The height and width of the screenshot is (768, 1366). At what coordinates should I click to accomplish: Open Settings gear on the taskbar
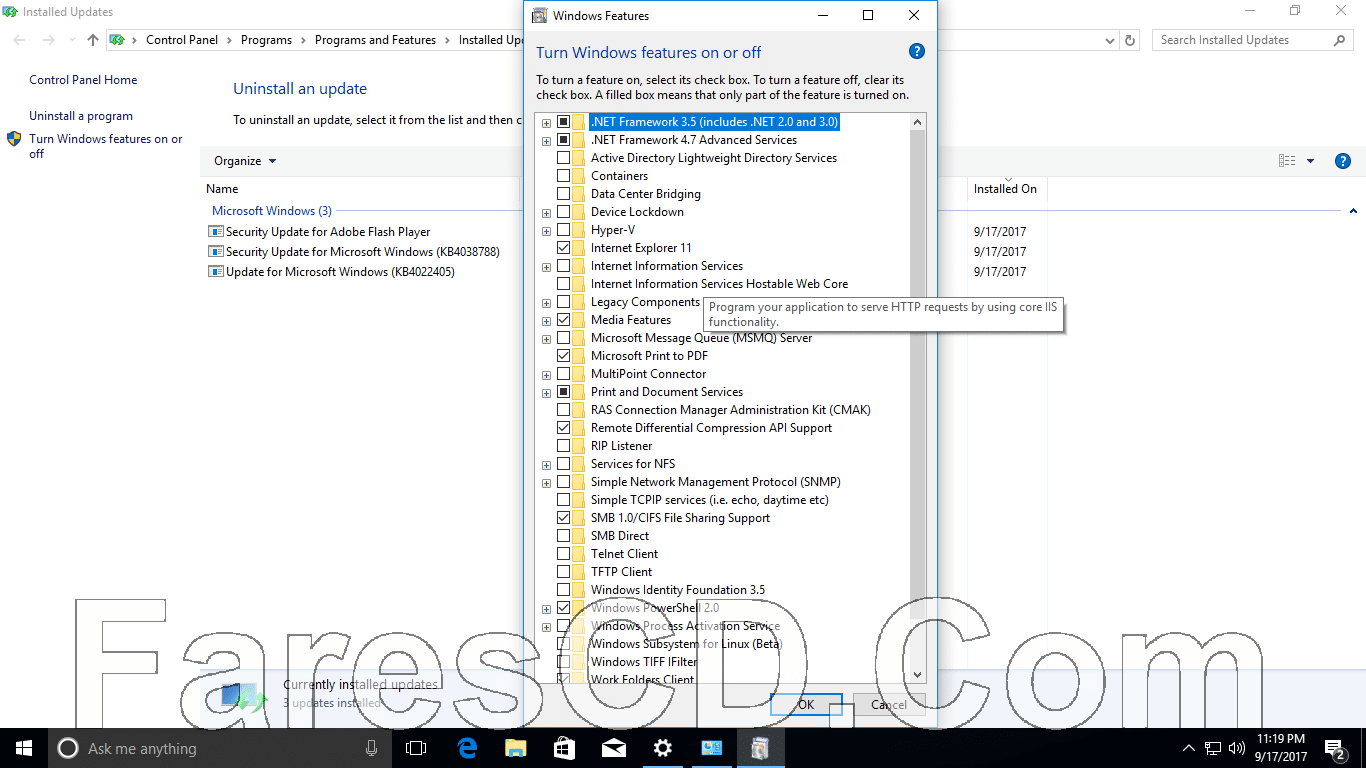point(662,748)
